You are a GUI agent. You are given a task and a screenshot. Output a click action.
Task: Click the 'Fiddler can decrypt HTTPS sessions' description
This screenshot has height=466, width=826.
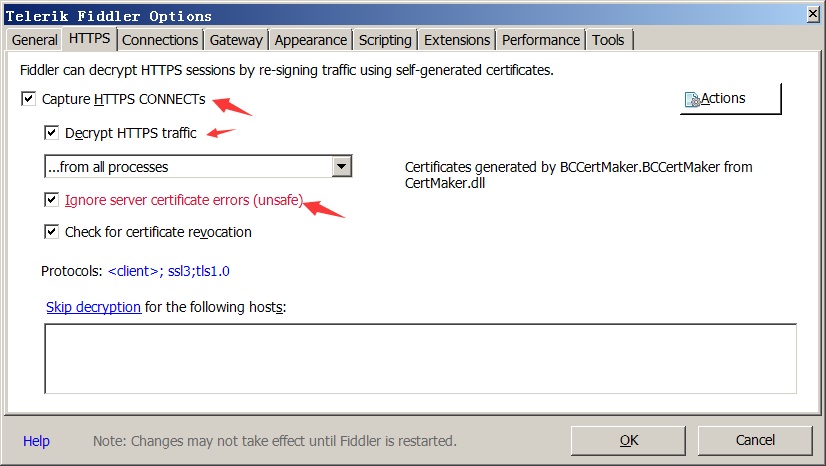287,70
